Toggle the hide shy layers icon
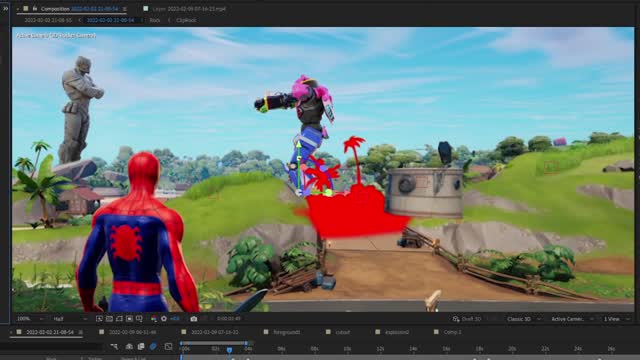Screen dimensions: 640x360 tap(129, 347)
